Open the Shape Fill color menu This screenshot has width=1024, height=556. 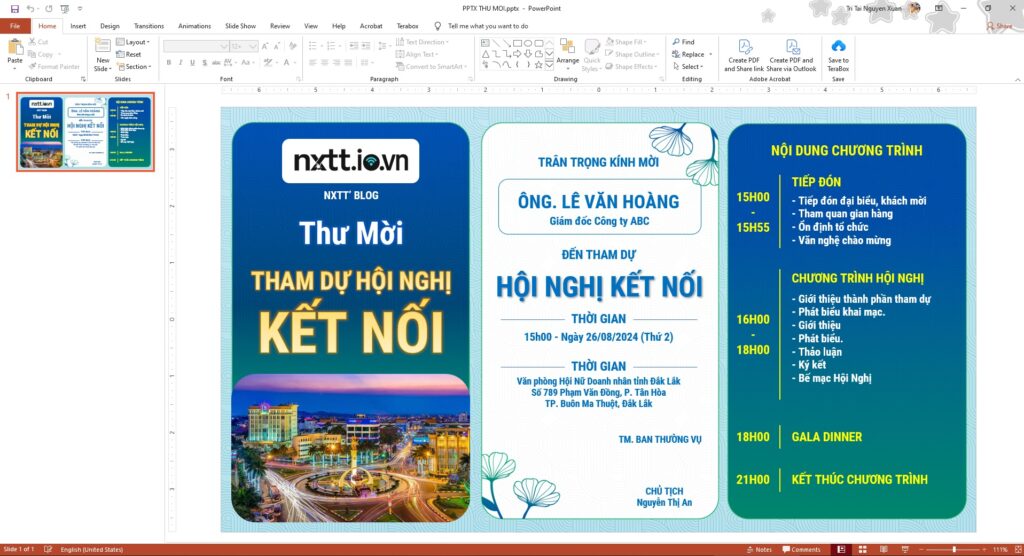pyautogui.click(x=626, y=42)
